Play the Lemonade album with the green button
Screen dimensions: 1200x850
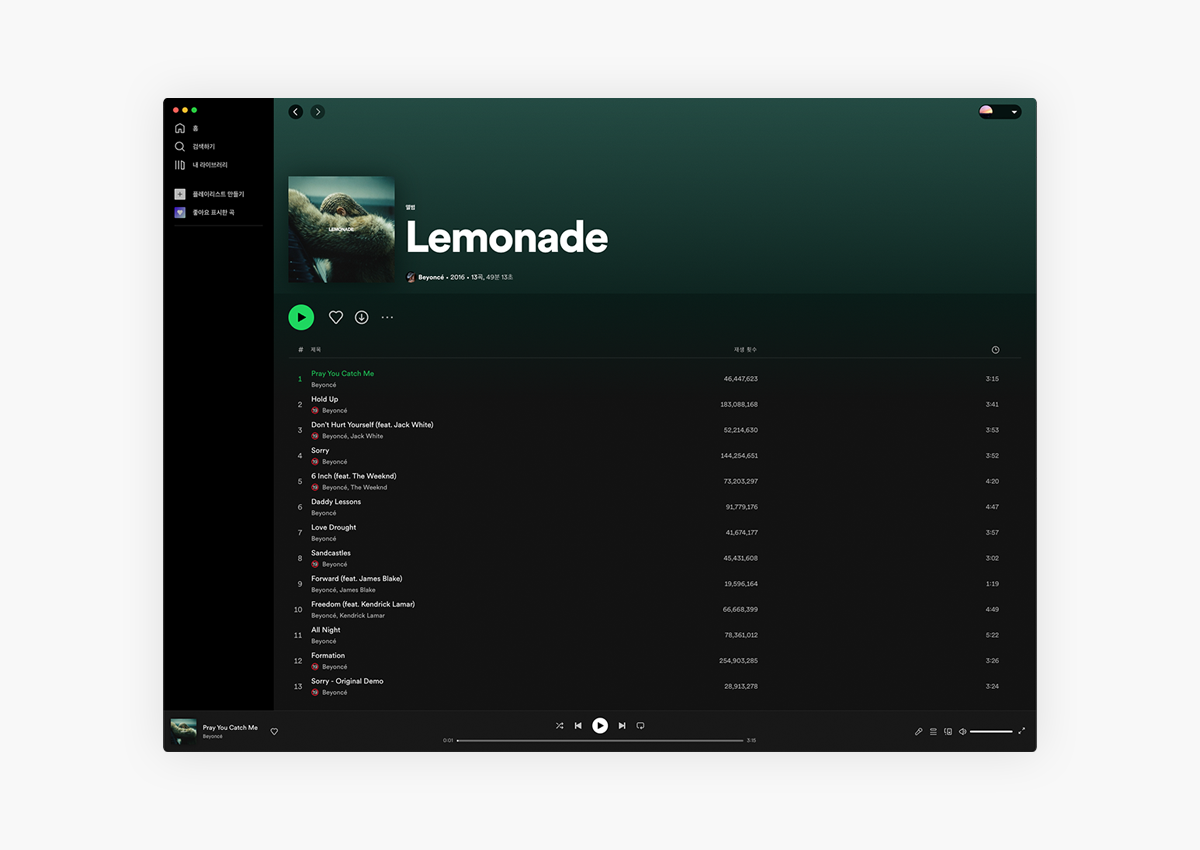(x=301, y=317)
